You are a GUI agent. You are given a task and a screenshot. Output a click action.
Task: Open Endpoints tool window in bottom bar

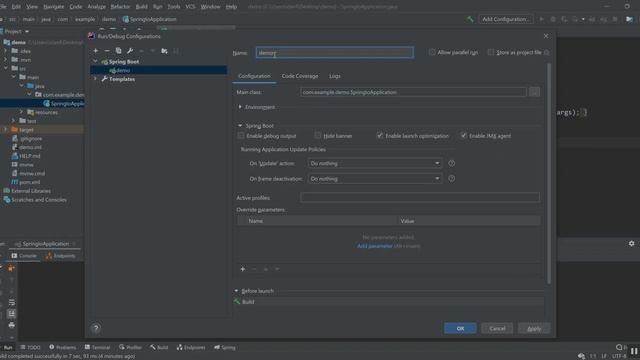191,347
